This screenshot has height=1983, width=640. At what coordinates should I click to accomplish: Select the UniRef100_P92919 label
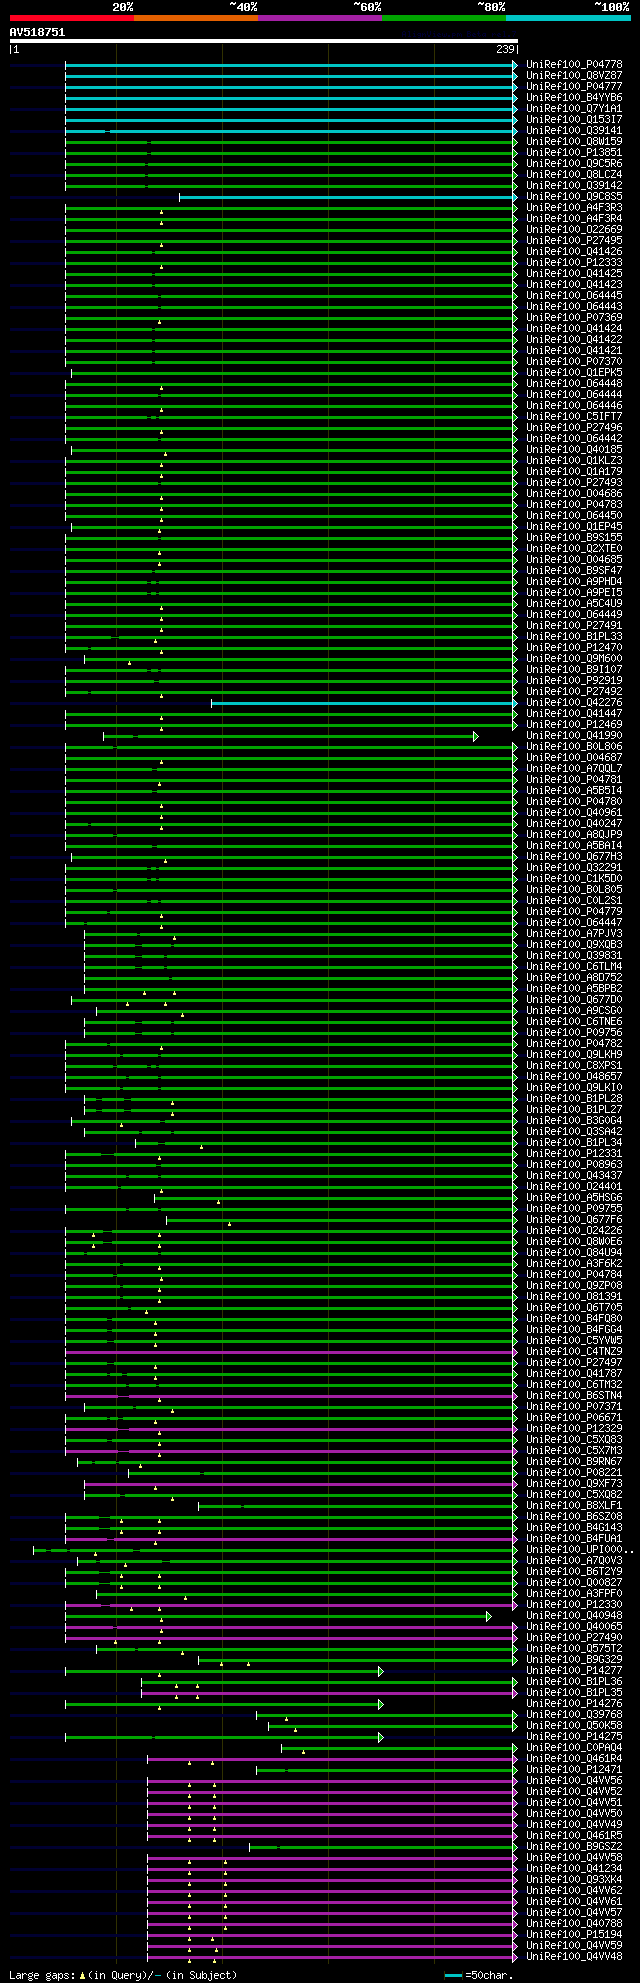coord(574,681)
